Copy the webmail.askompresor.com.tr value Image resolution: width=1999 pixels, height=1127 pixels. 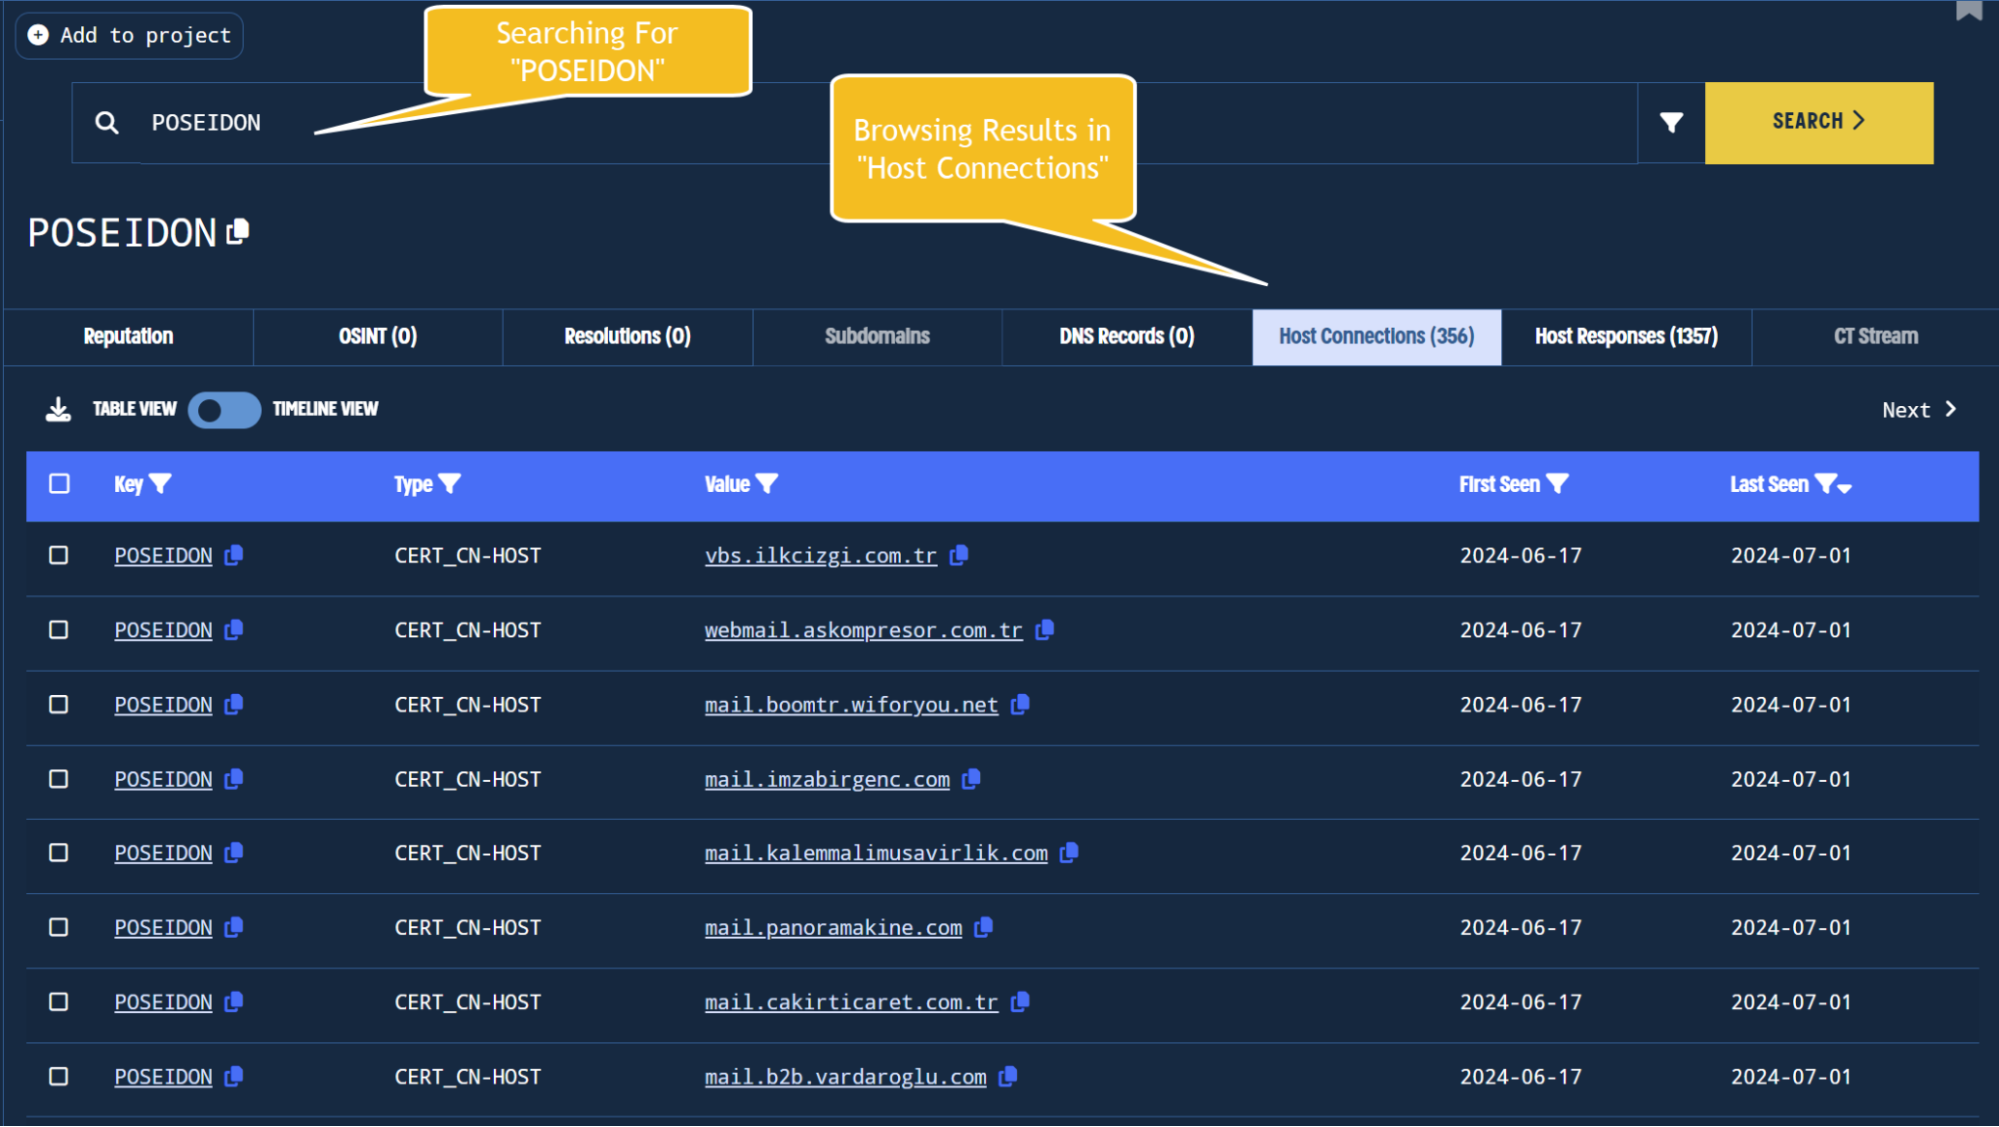1045,630
